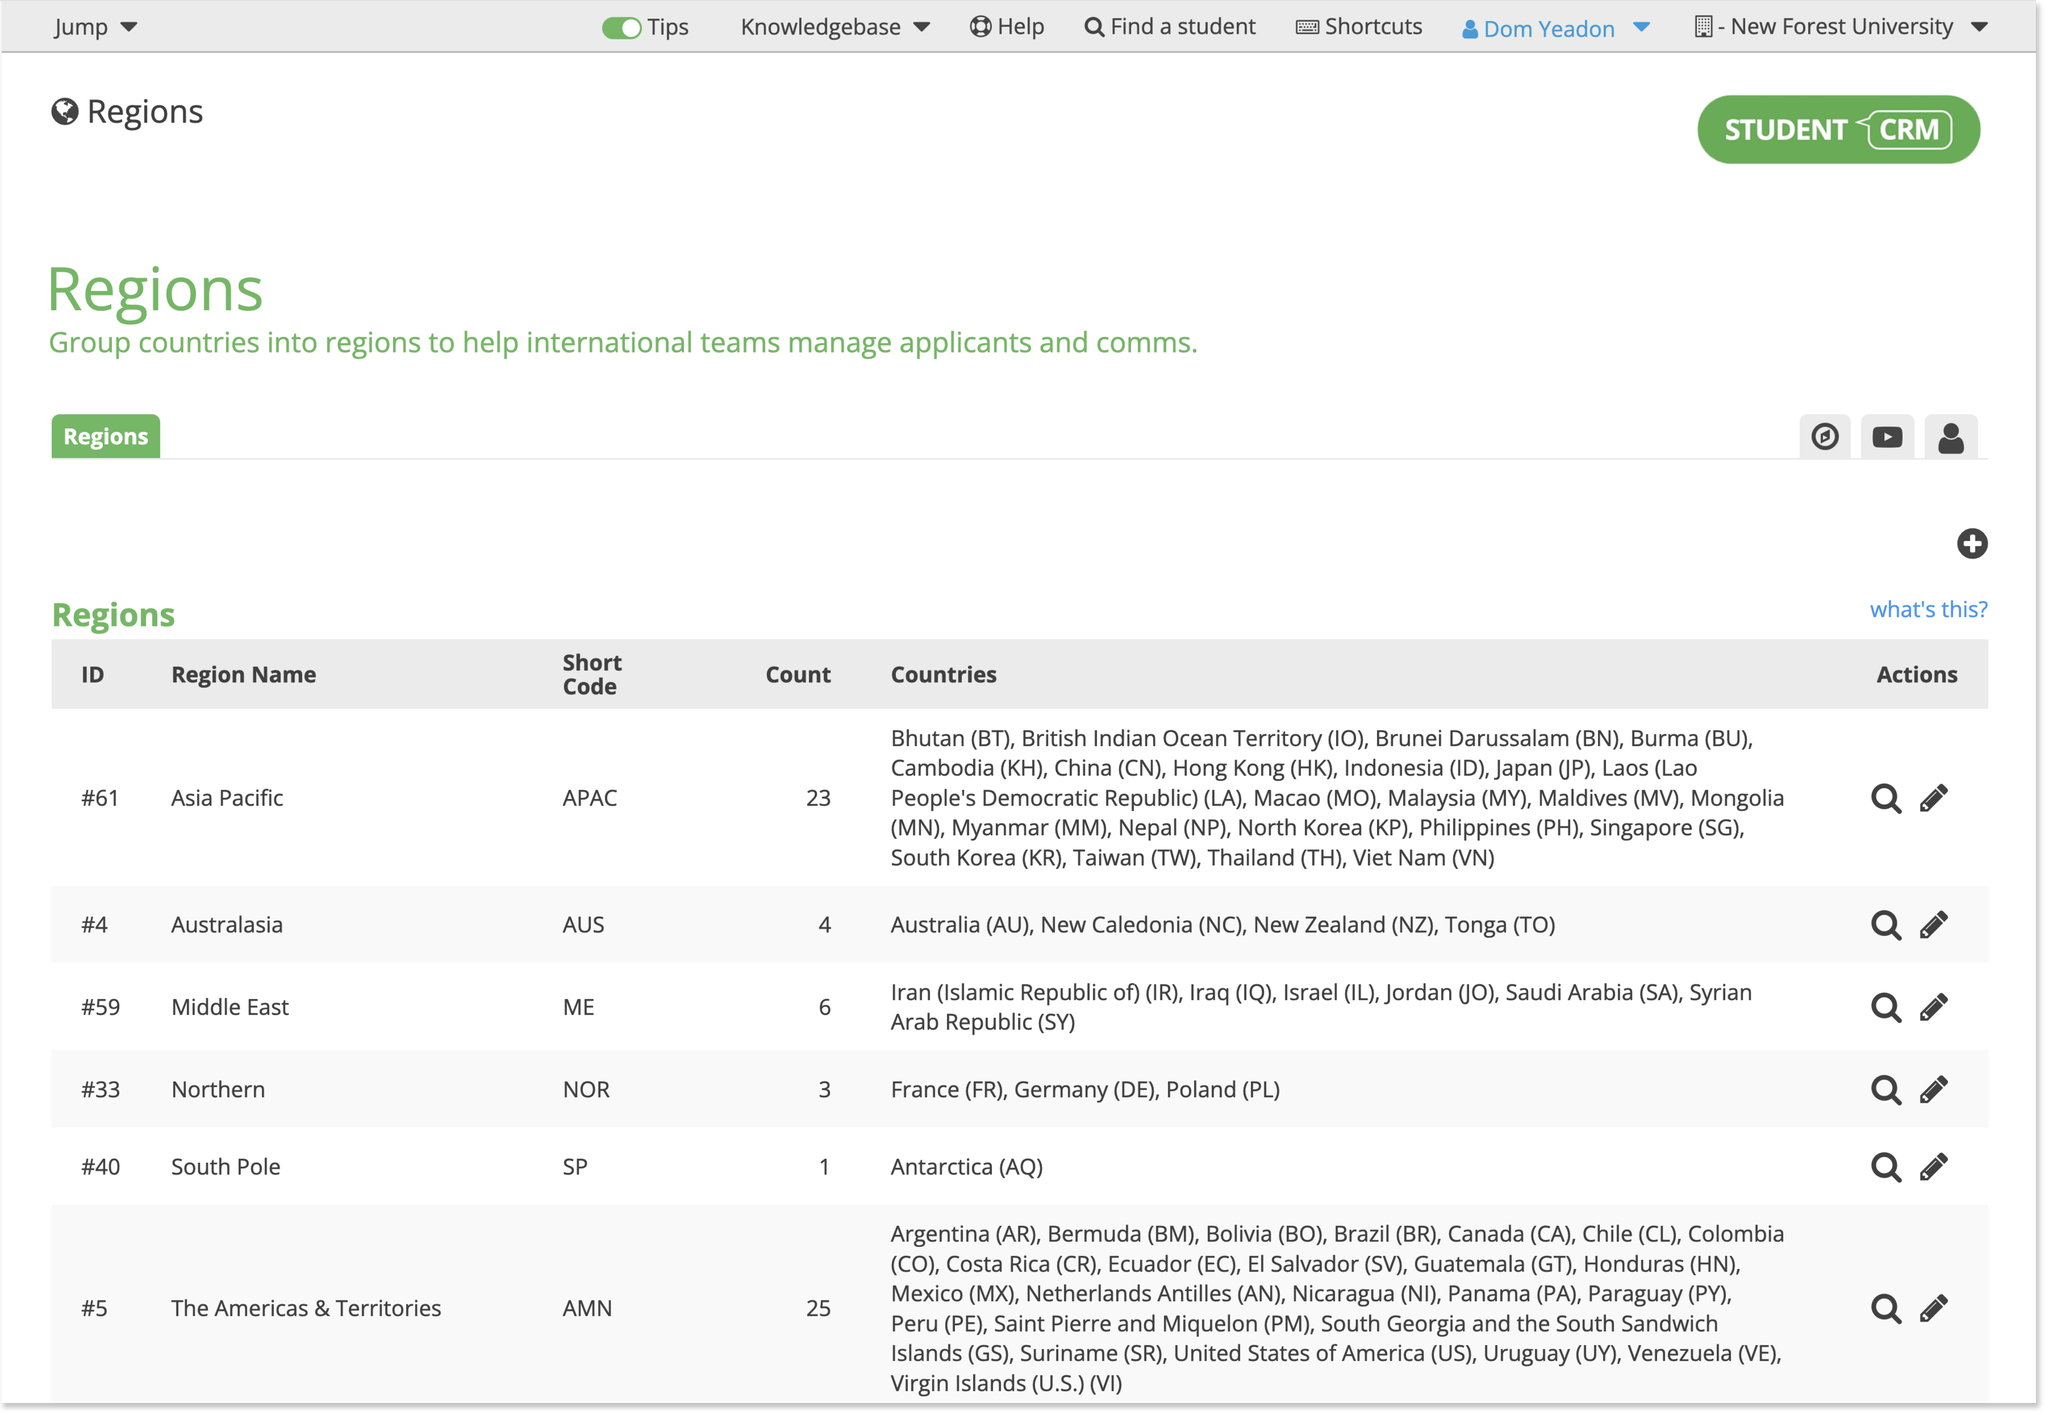Click the Student CRM logo
The width and height of the screenshot is (2048, 1415).
click(1837, 130)
